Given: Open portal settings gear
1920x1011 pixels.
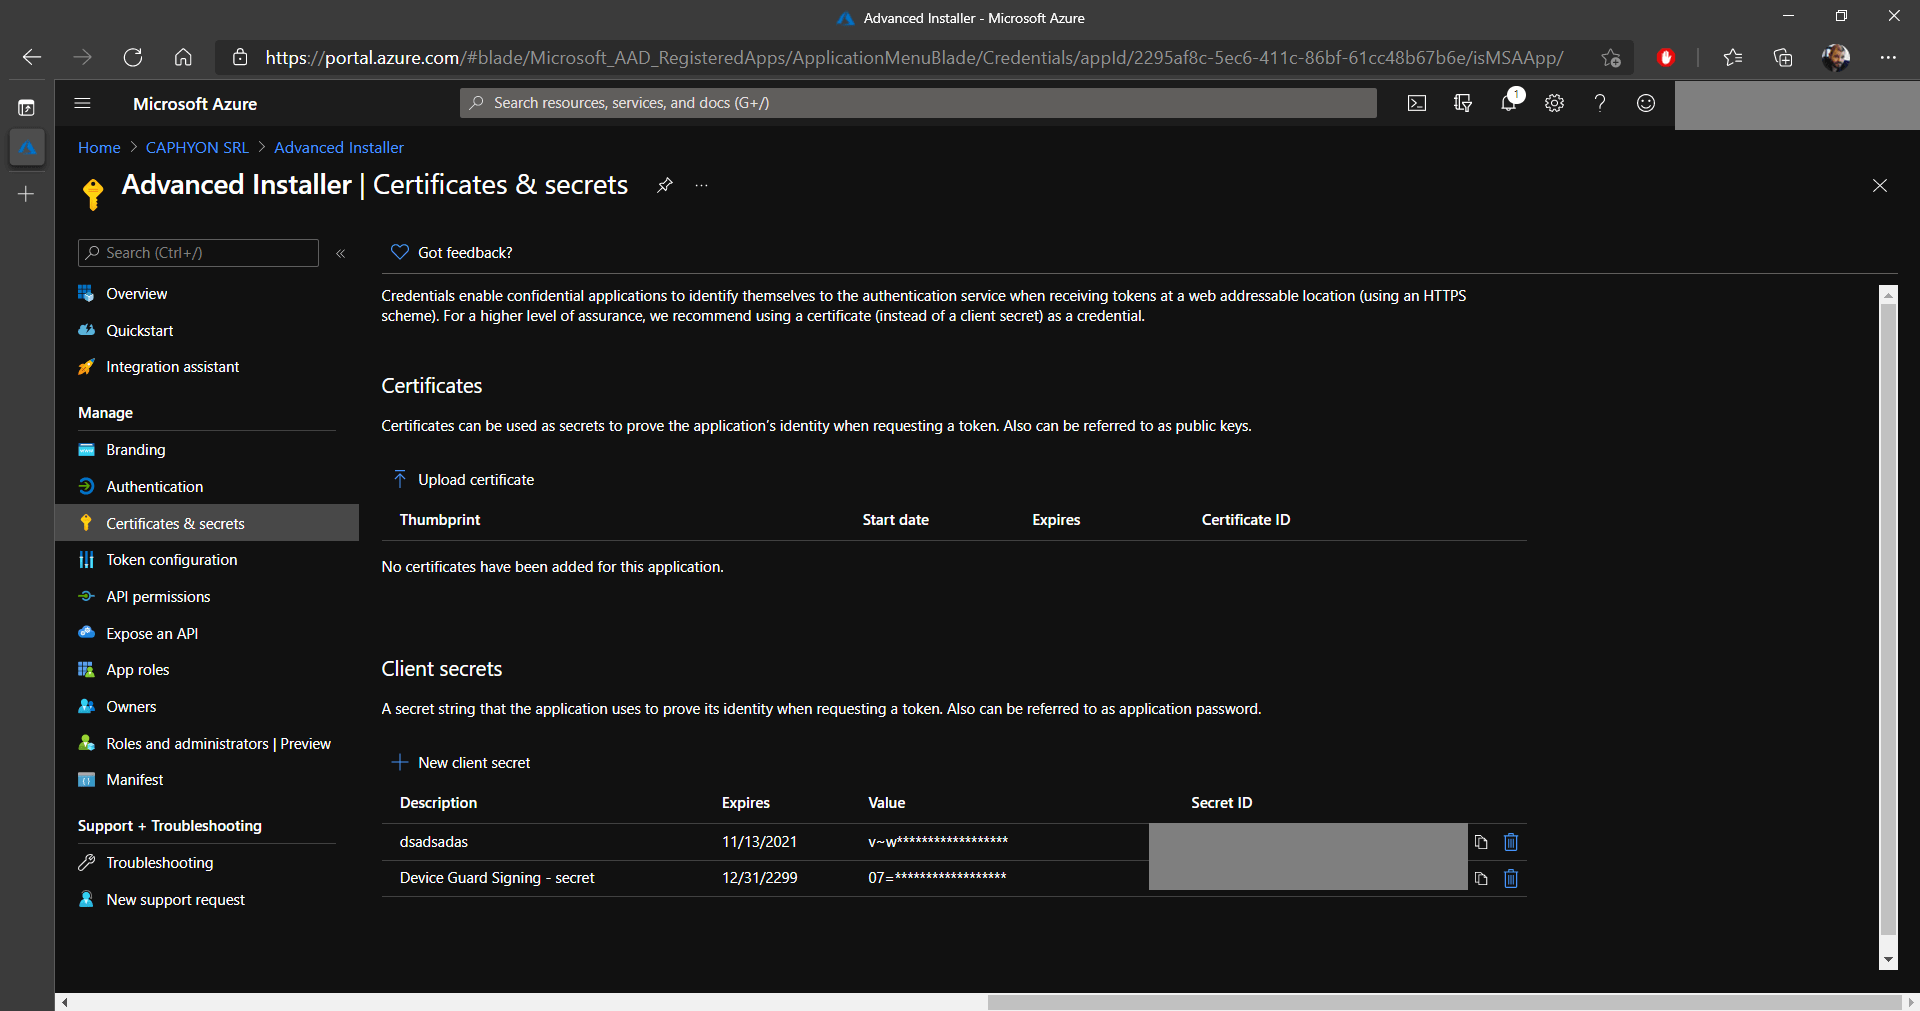Looking at the screenshot, I should [x=1554, y=103].
